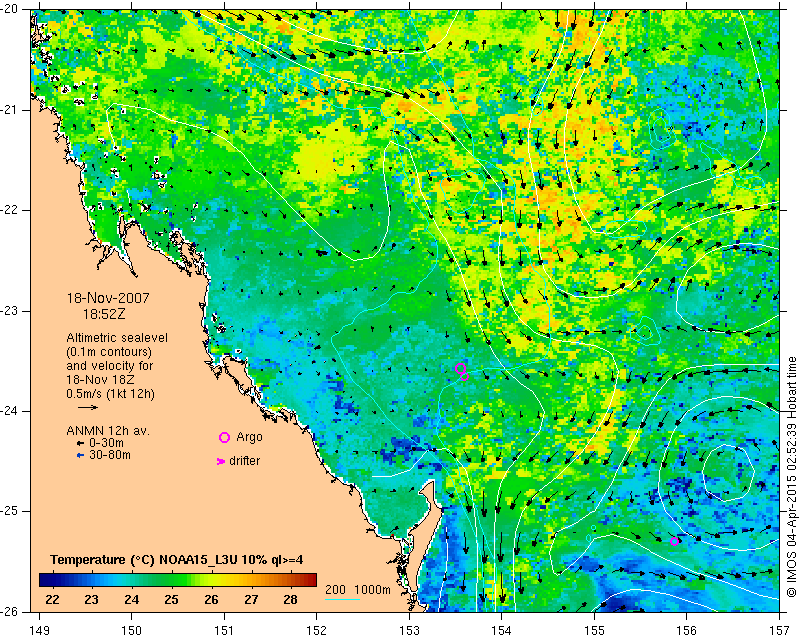
Task: Click the "30-80m" depth label
Action: (x=110, y=455)
